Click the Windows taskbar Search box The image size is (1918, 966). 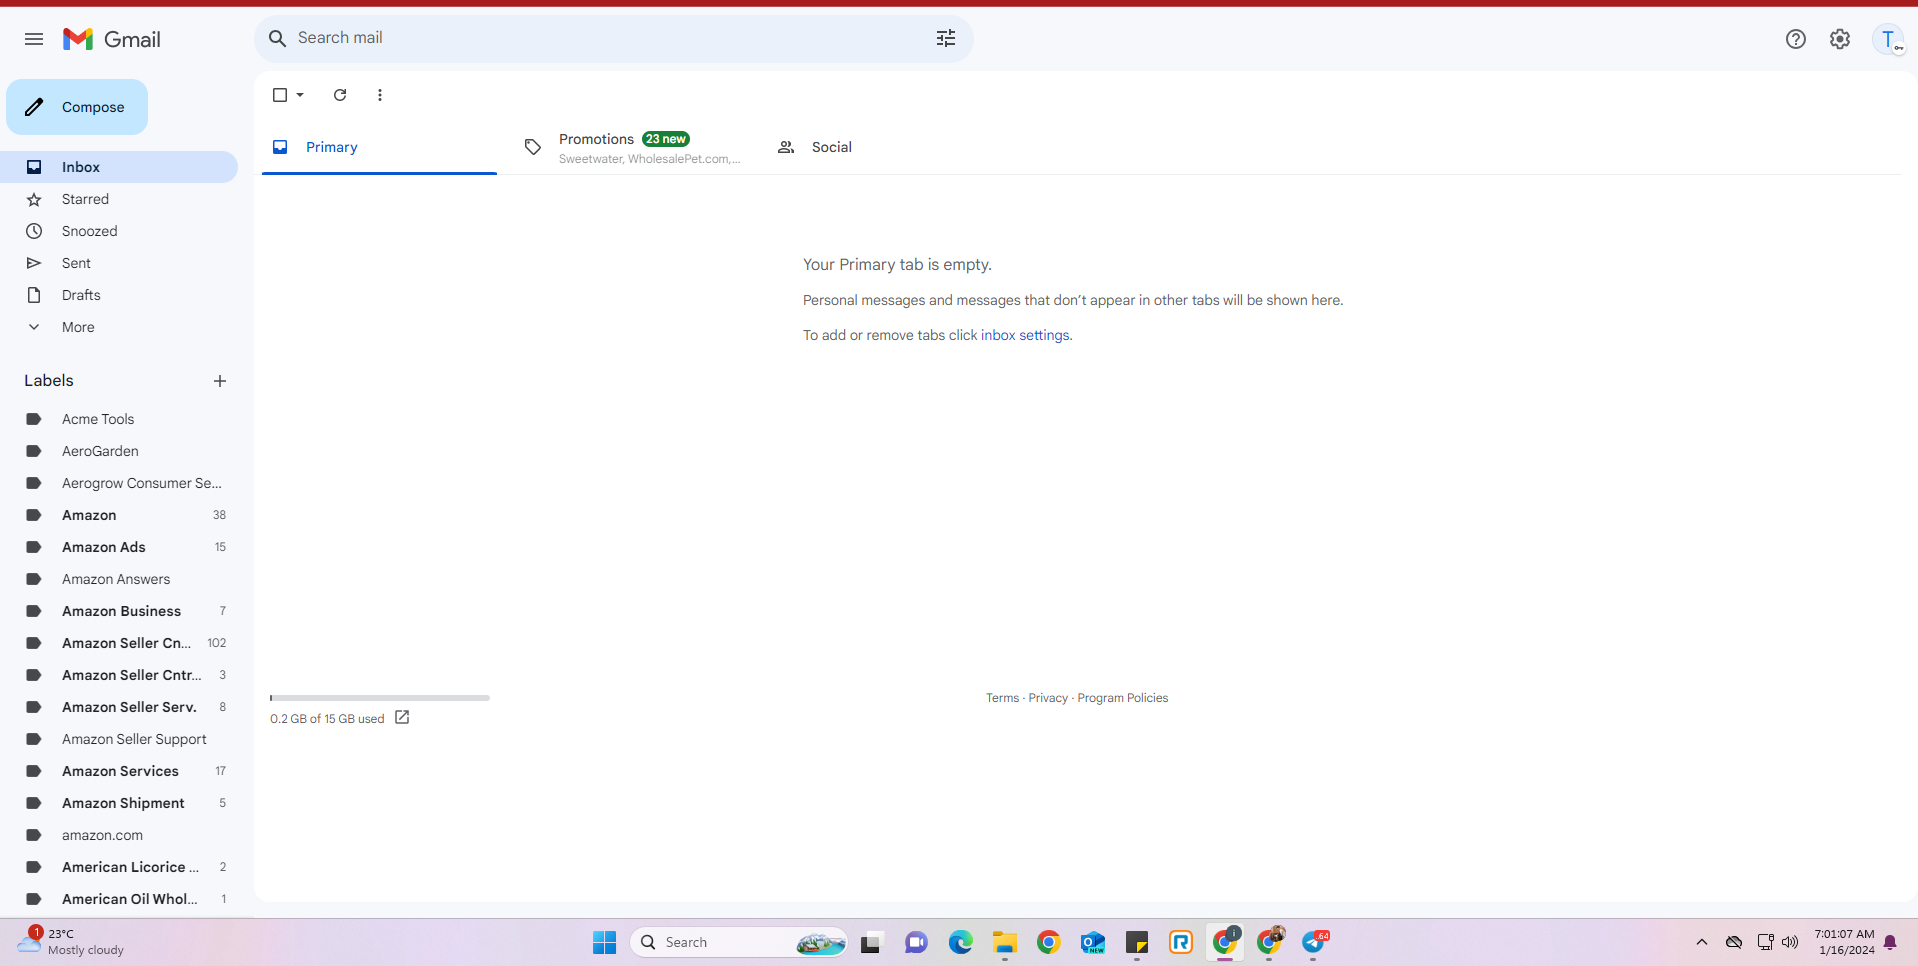739,942
